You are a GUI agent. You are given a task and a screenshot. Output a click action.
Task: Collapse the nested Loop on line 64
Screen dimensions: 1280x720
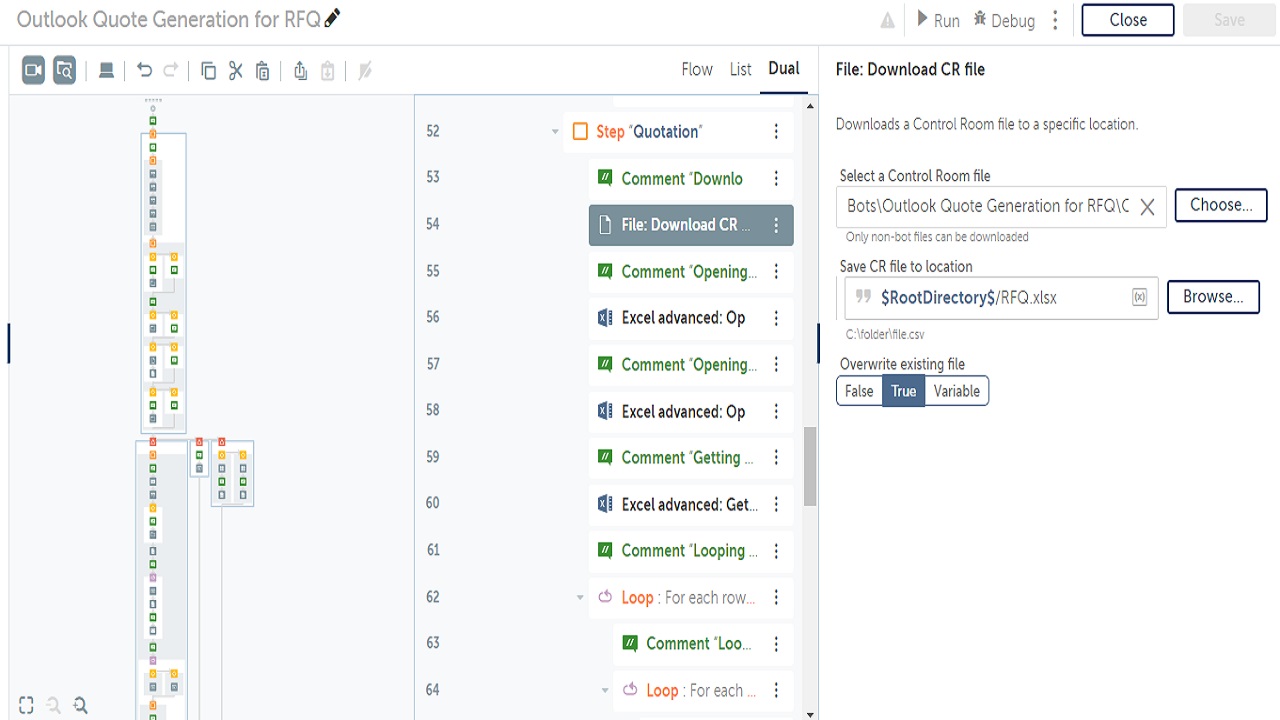(605, 691)
